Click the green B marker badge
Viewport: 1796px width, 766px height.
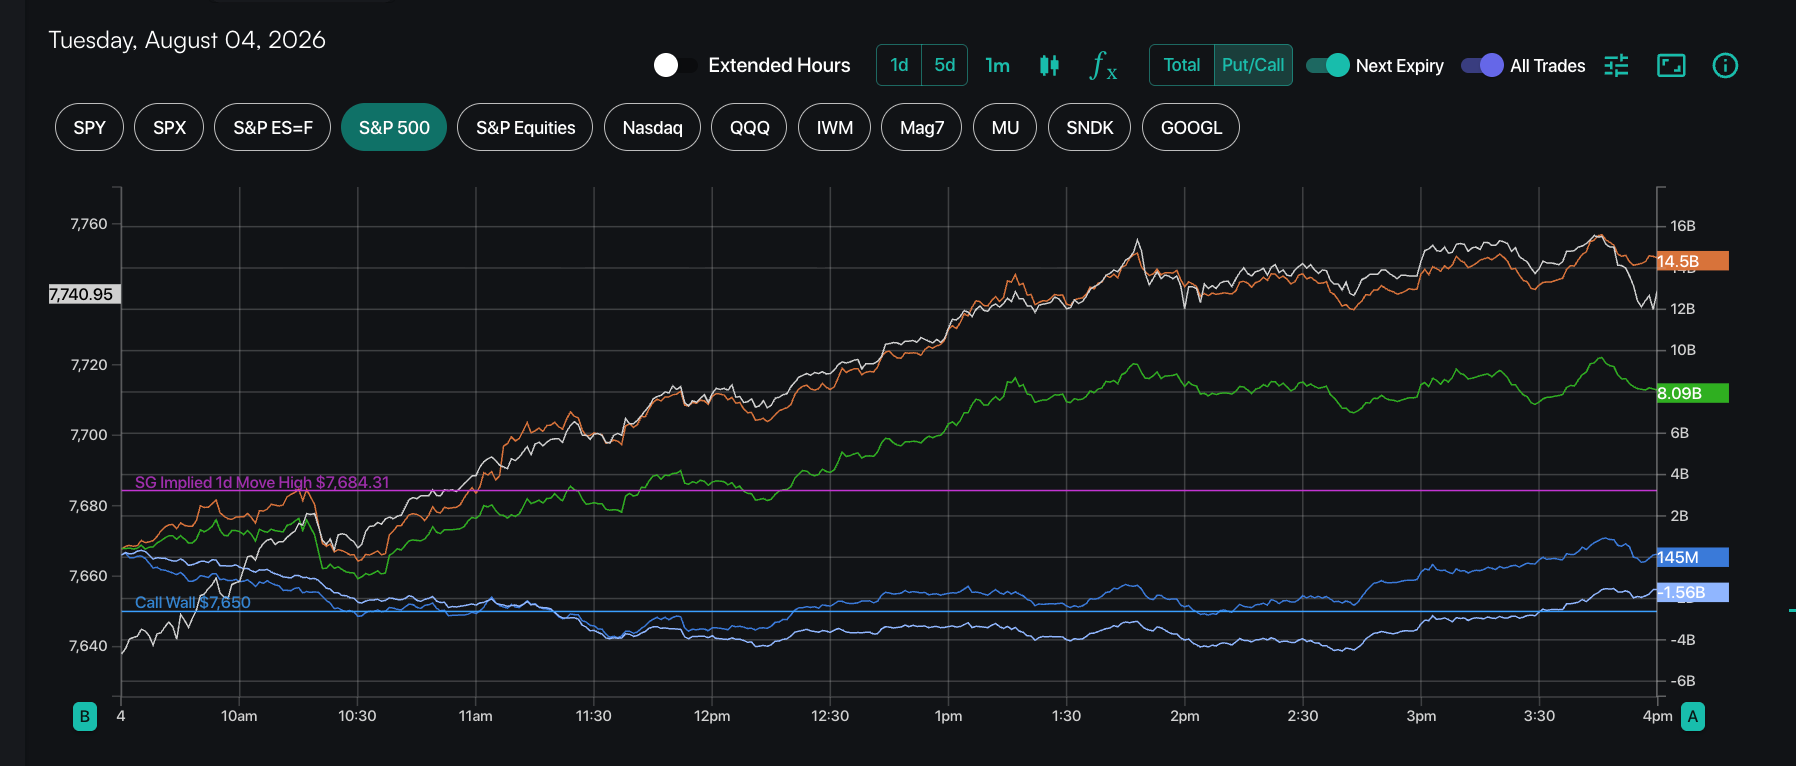tap(85, 716)
